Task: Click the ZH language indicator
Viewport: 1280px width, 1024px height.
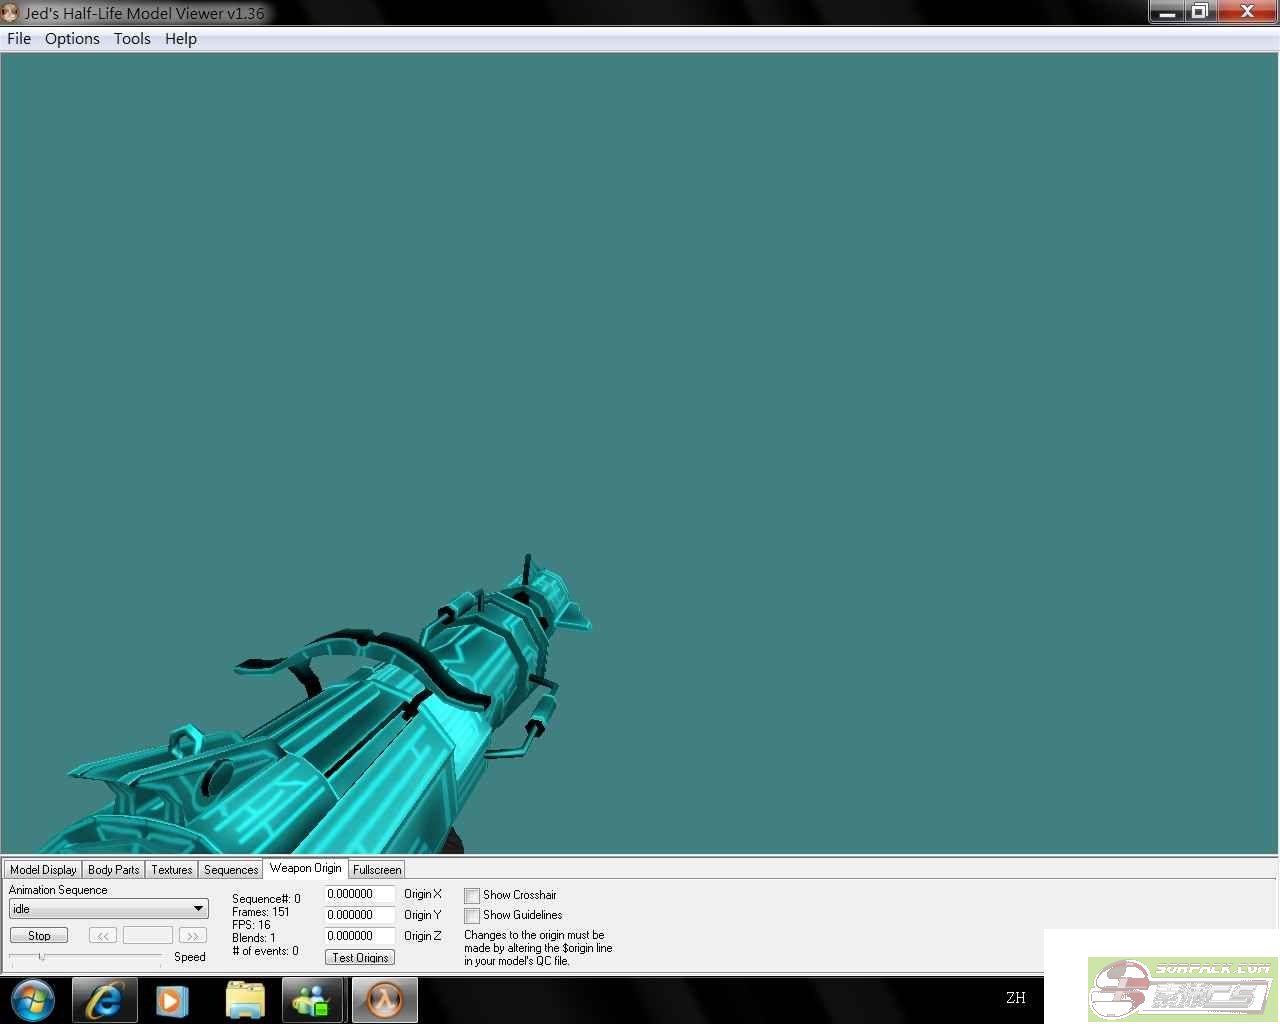Action: (x=1015, y=998)
